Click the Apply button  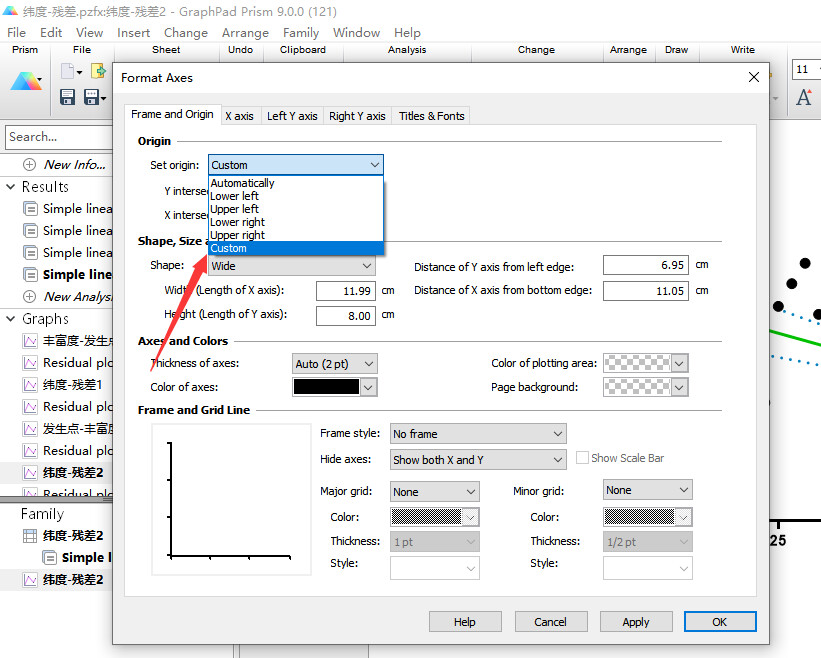coord(636,621)
